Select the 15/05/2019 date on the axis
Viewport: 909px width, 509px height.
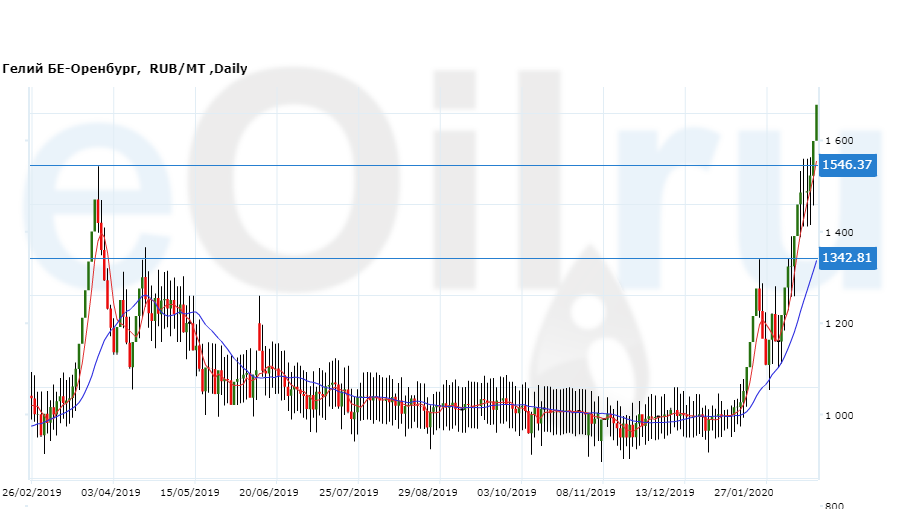pyautogui.click(x=190, y=492)
